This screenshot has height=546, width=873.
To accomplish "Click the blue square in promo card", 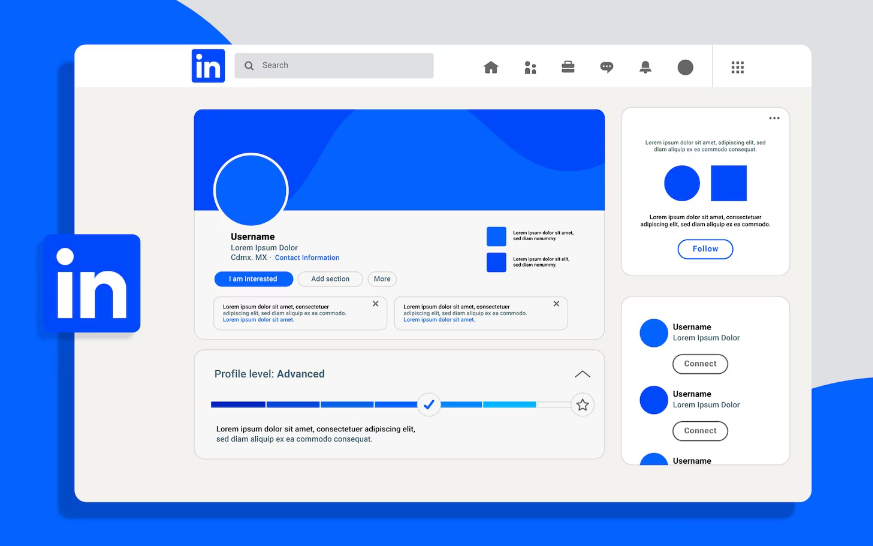I will [729, 183].
